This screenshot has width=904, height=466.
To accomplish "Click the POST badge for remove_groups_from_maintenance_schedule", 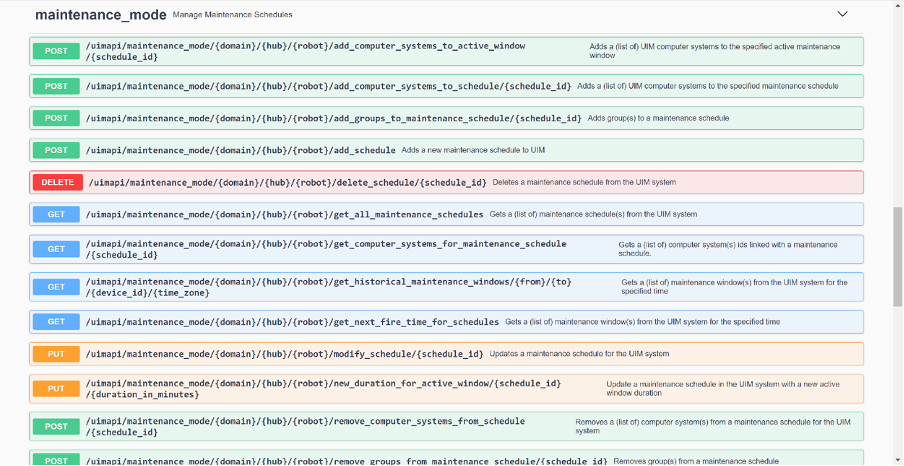I will [56, 460].
